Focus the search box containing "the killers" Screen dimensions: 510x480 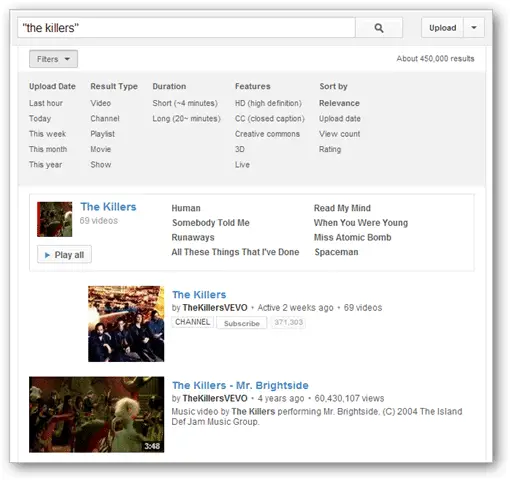(186, 28)
